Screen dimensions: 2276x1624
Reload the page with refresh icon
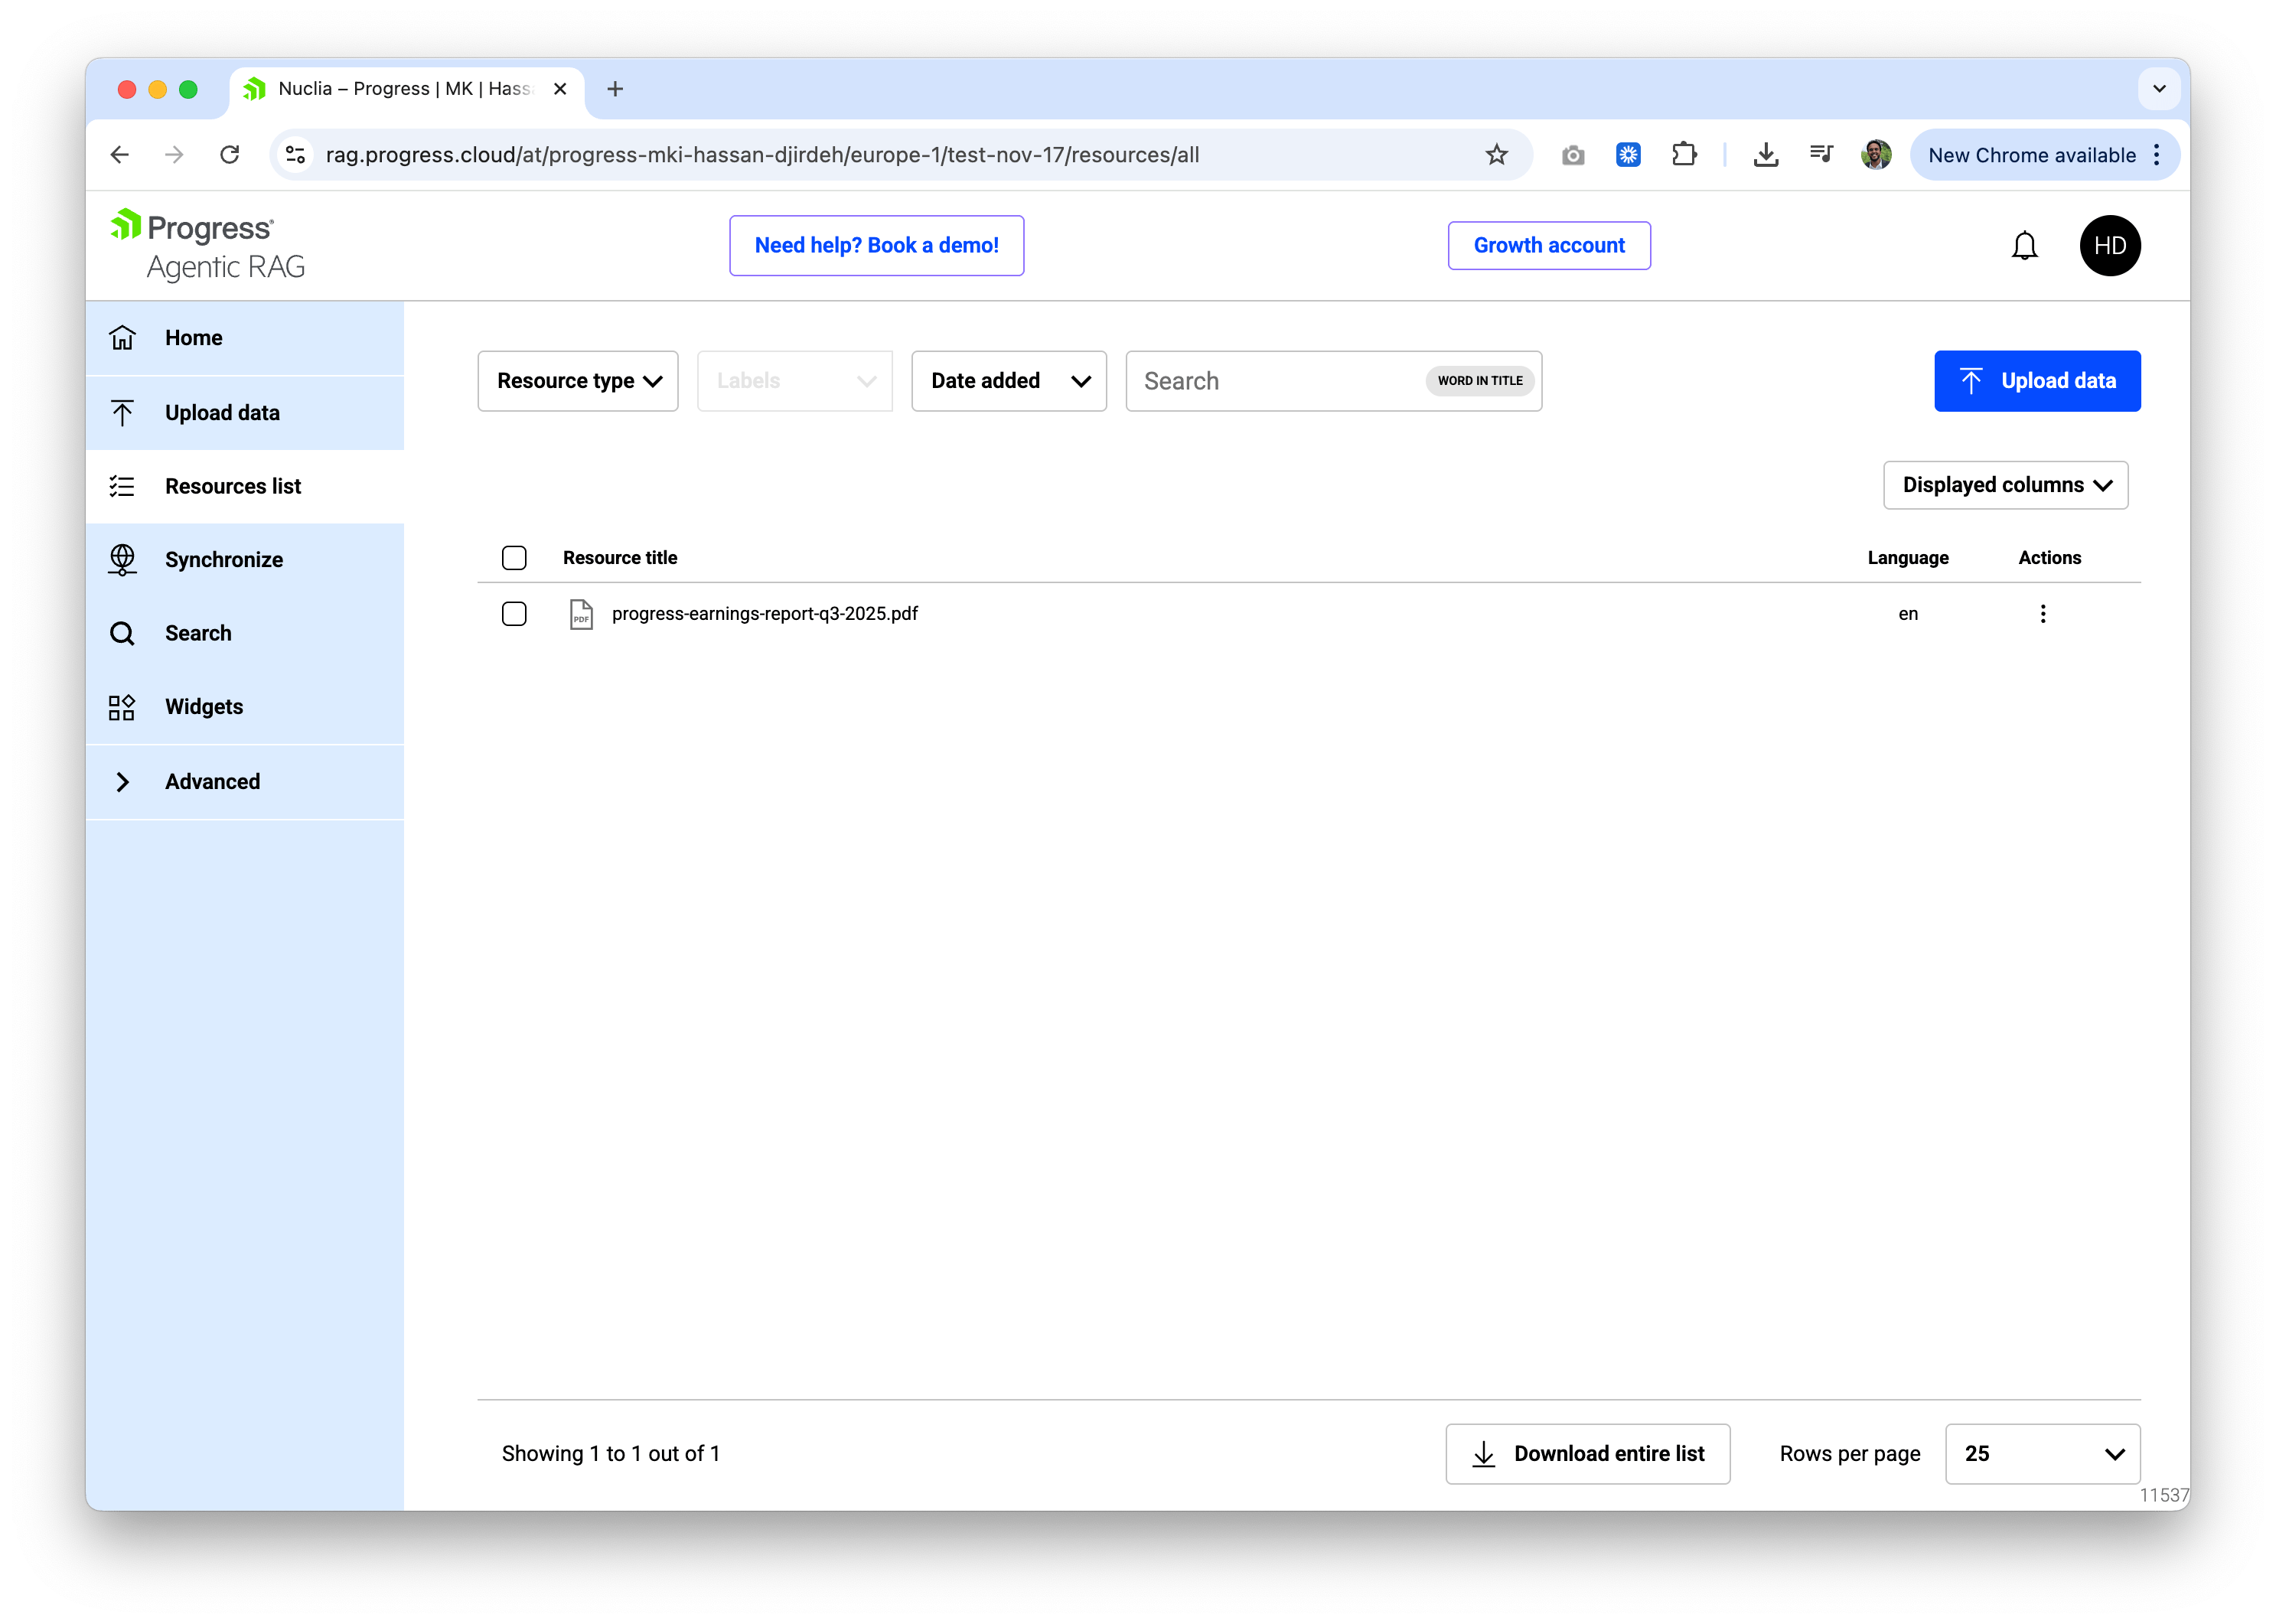coord(230,155)
